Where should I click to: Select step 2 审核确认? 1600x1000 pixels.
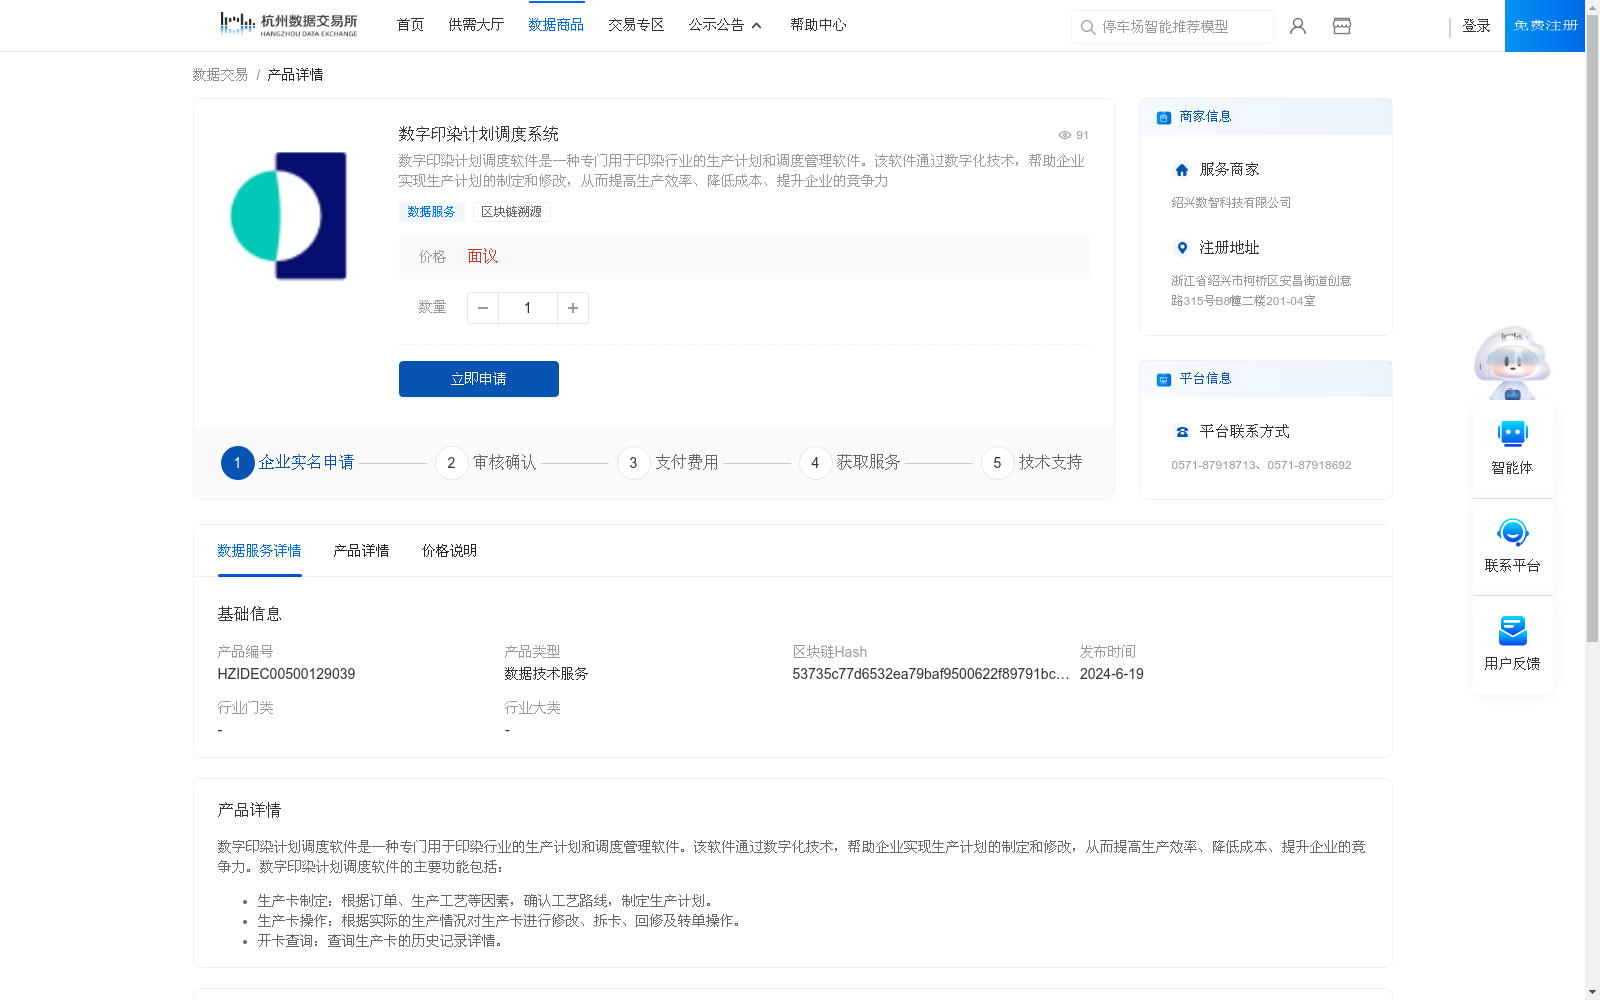click(x=486, y=463)
